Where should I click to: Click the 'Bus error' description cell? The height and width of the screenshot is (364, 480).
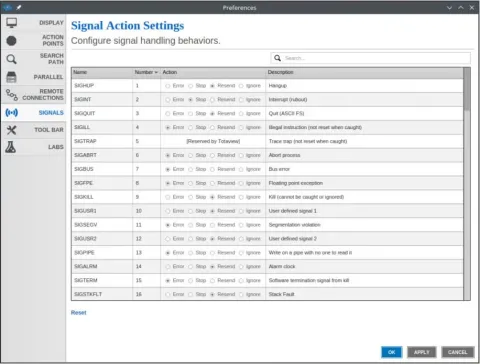tap(364, 169)
